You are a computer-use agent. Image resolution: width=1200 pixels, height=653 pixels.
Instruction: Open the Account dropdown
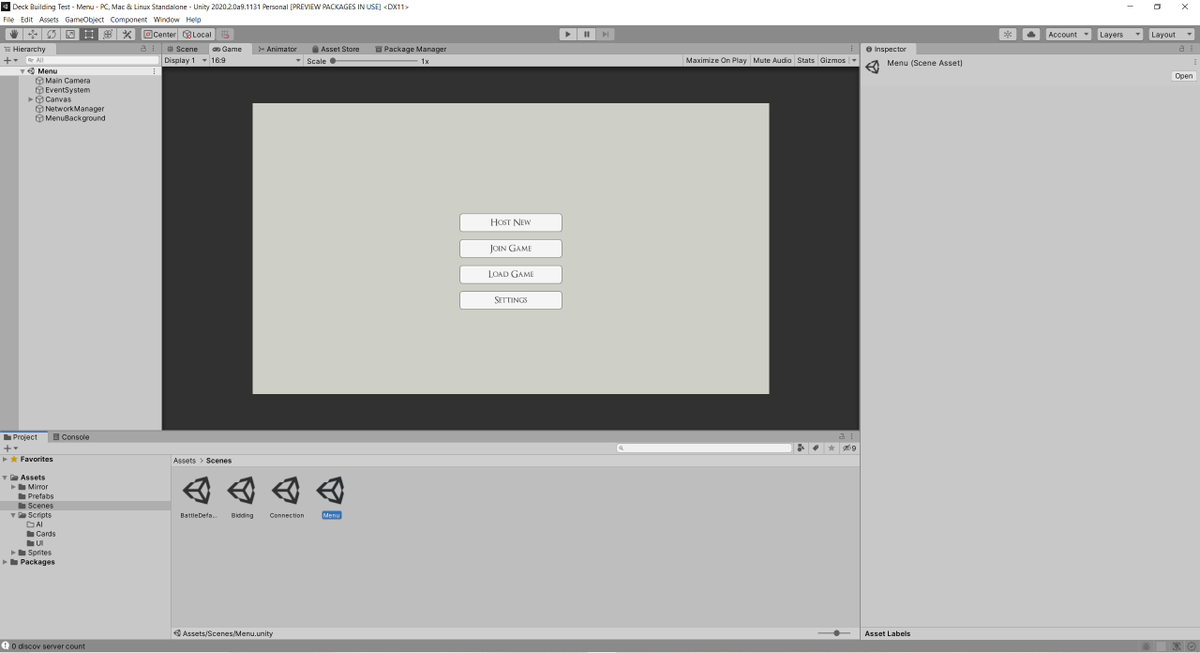click(1068, 34)
